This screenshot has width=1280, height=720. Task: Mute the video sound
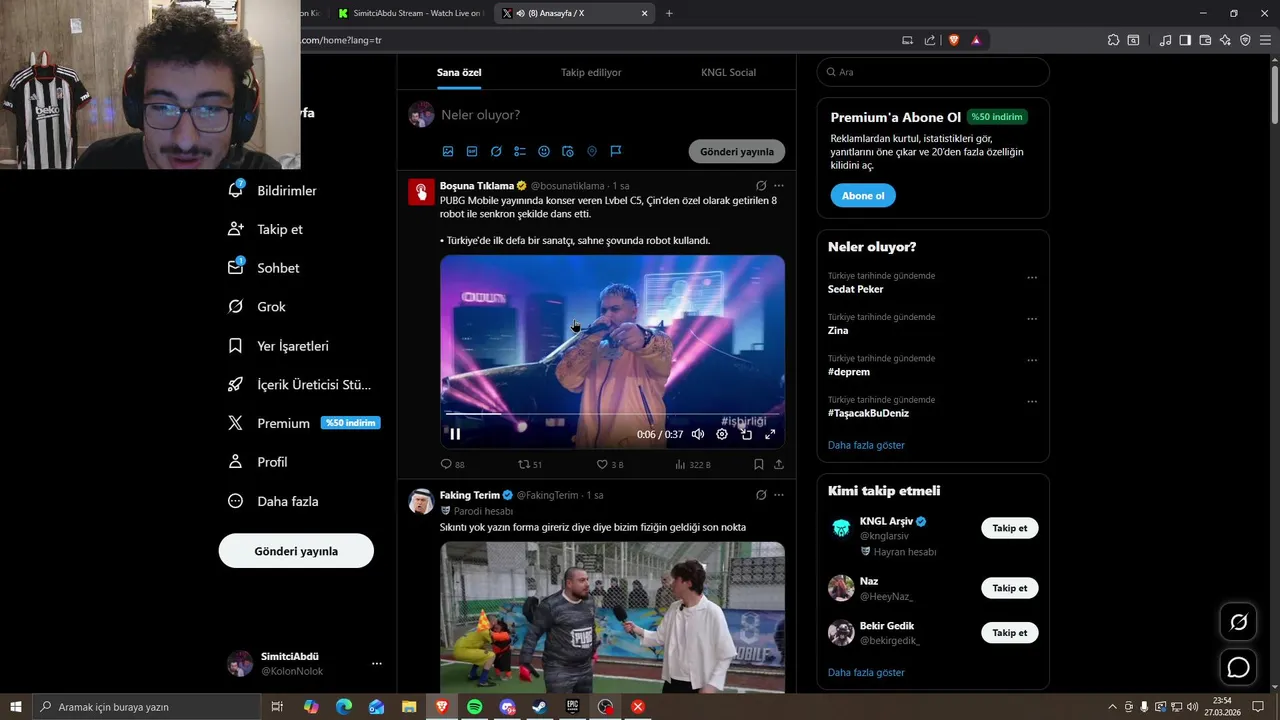pos(698,434)
